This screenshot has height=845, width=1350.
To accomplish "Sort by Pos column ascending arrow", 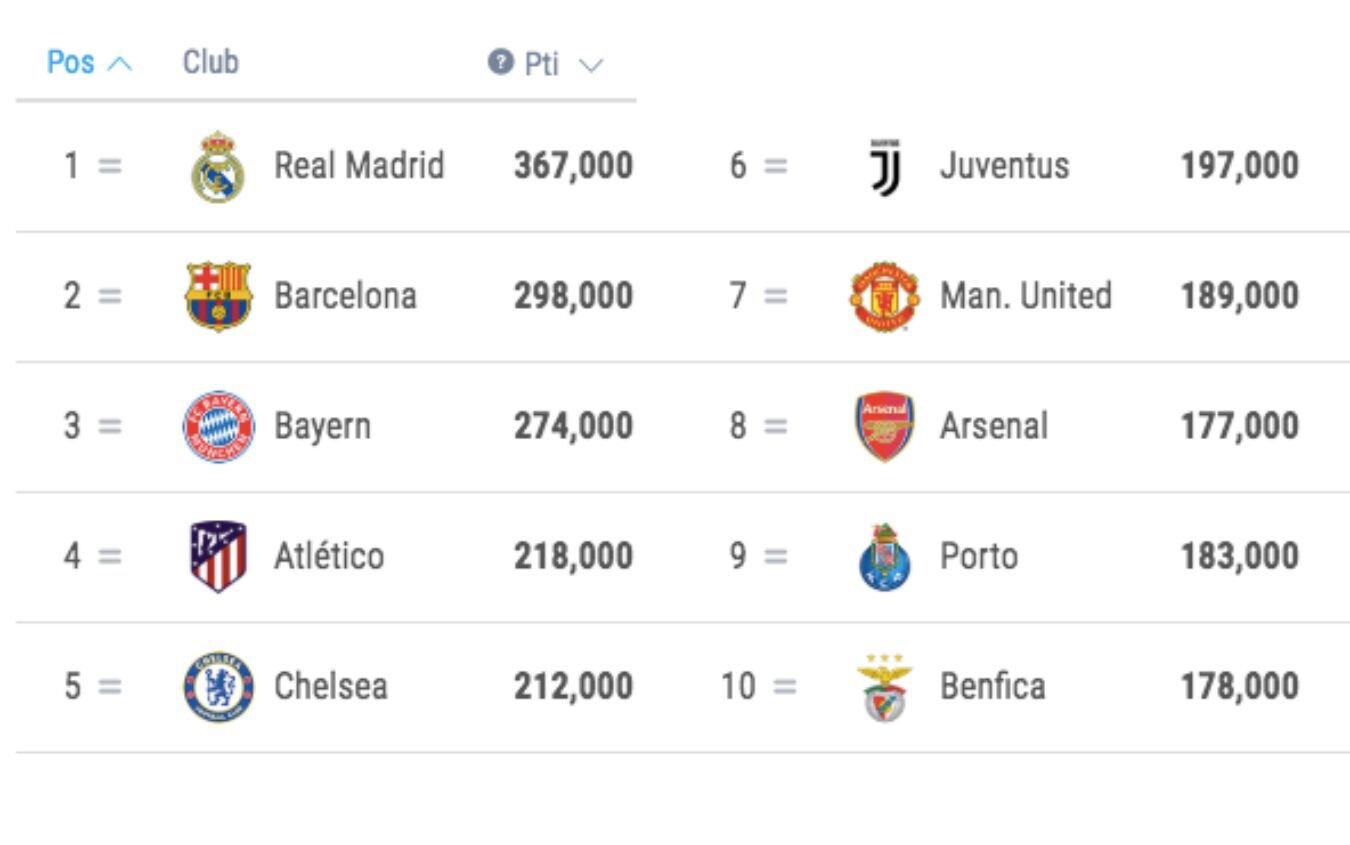I will click(119, 64).
